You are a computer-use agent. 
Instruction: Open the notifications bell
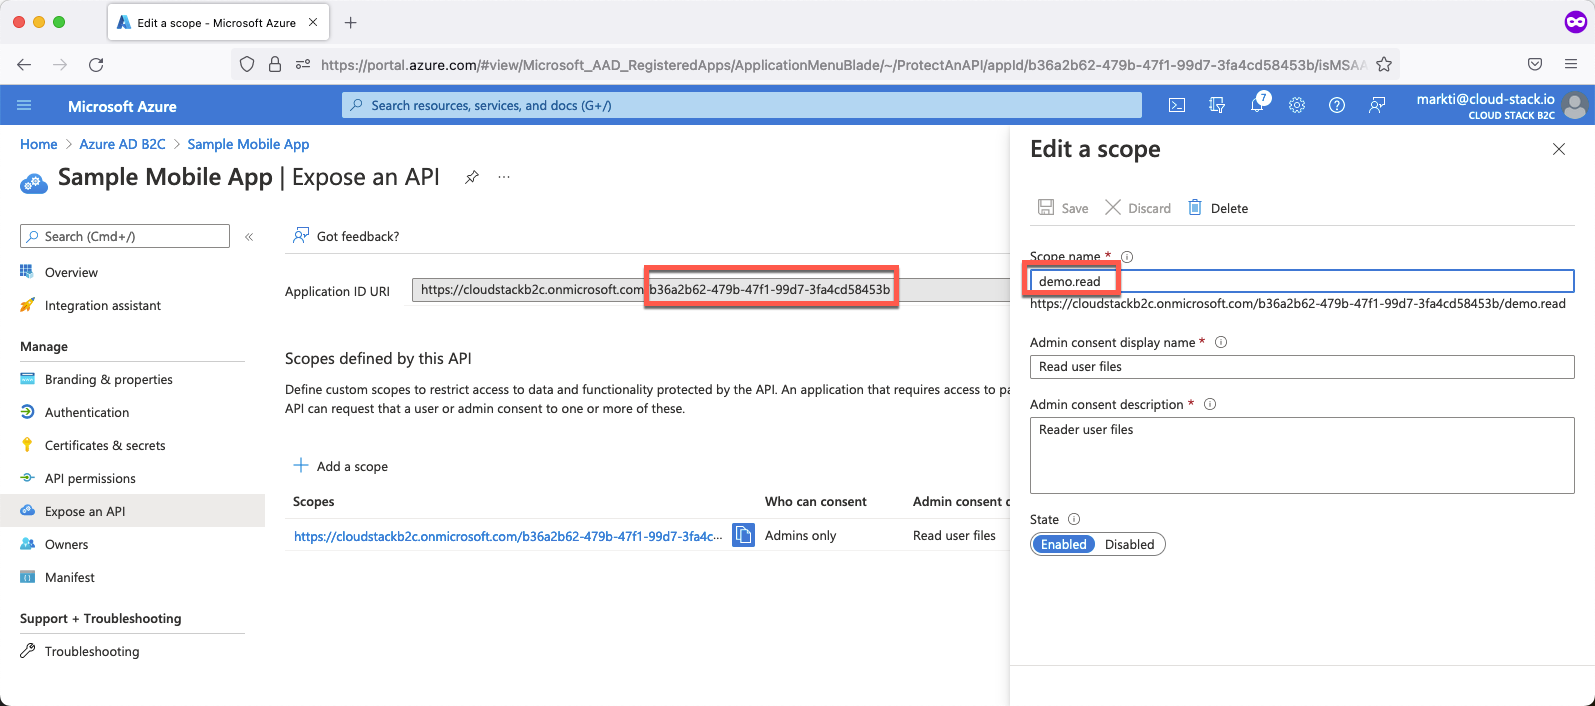[x=1257, y=105]
